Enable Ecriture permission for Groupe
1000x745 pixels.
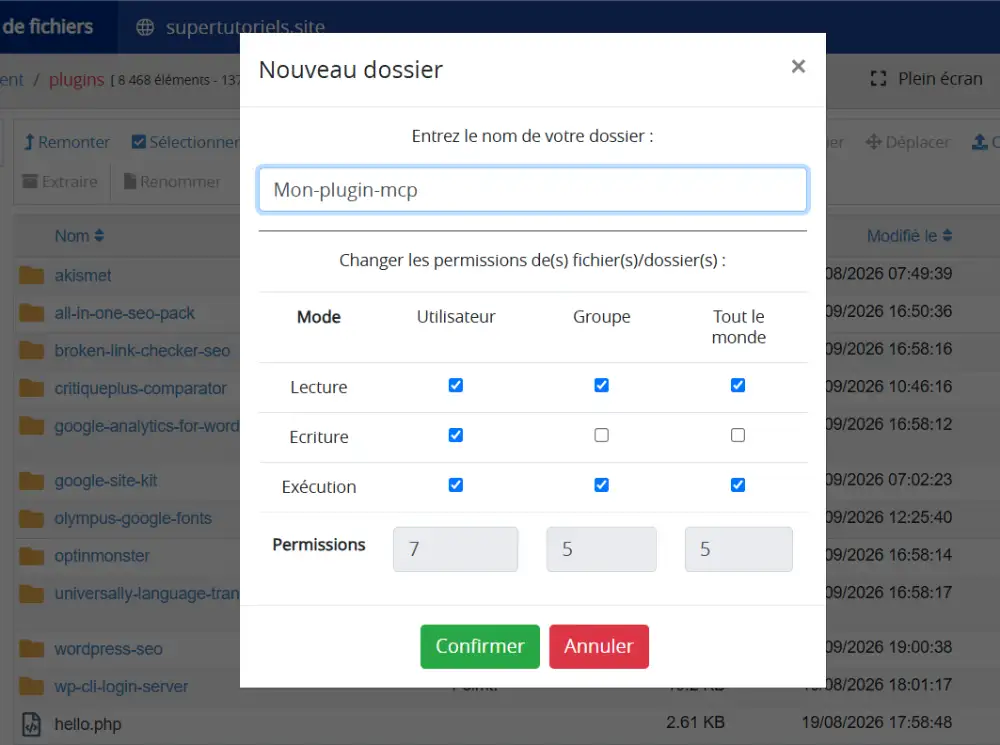tap(601, 435)
